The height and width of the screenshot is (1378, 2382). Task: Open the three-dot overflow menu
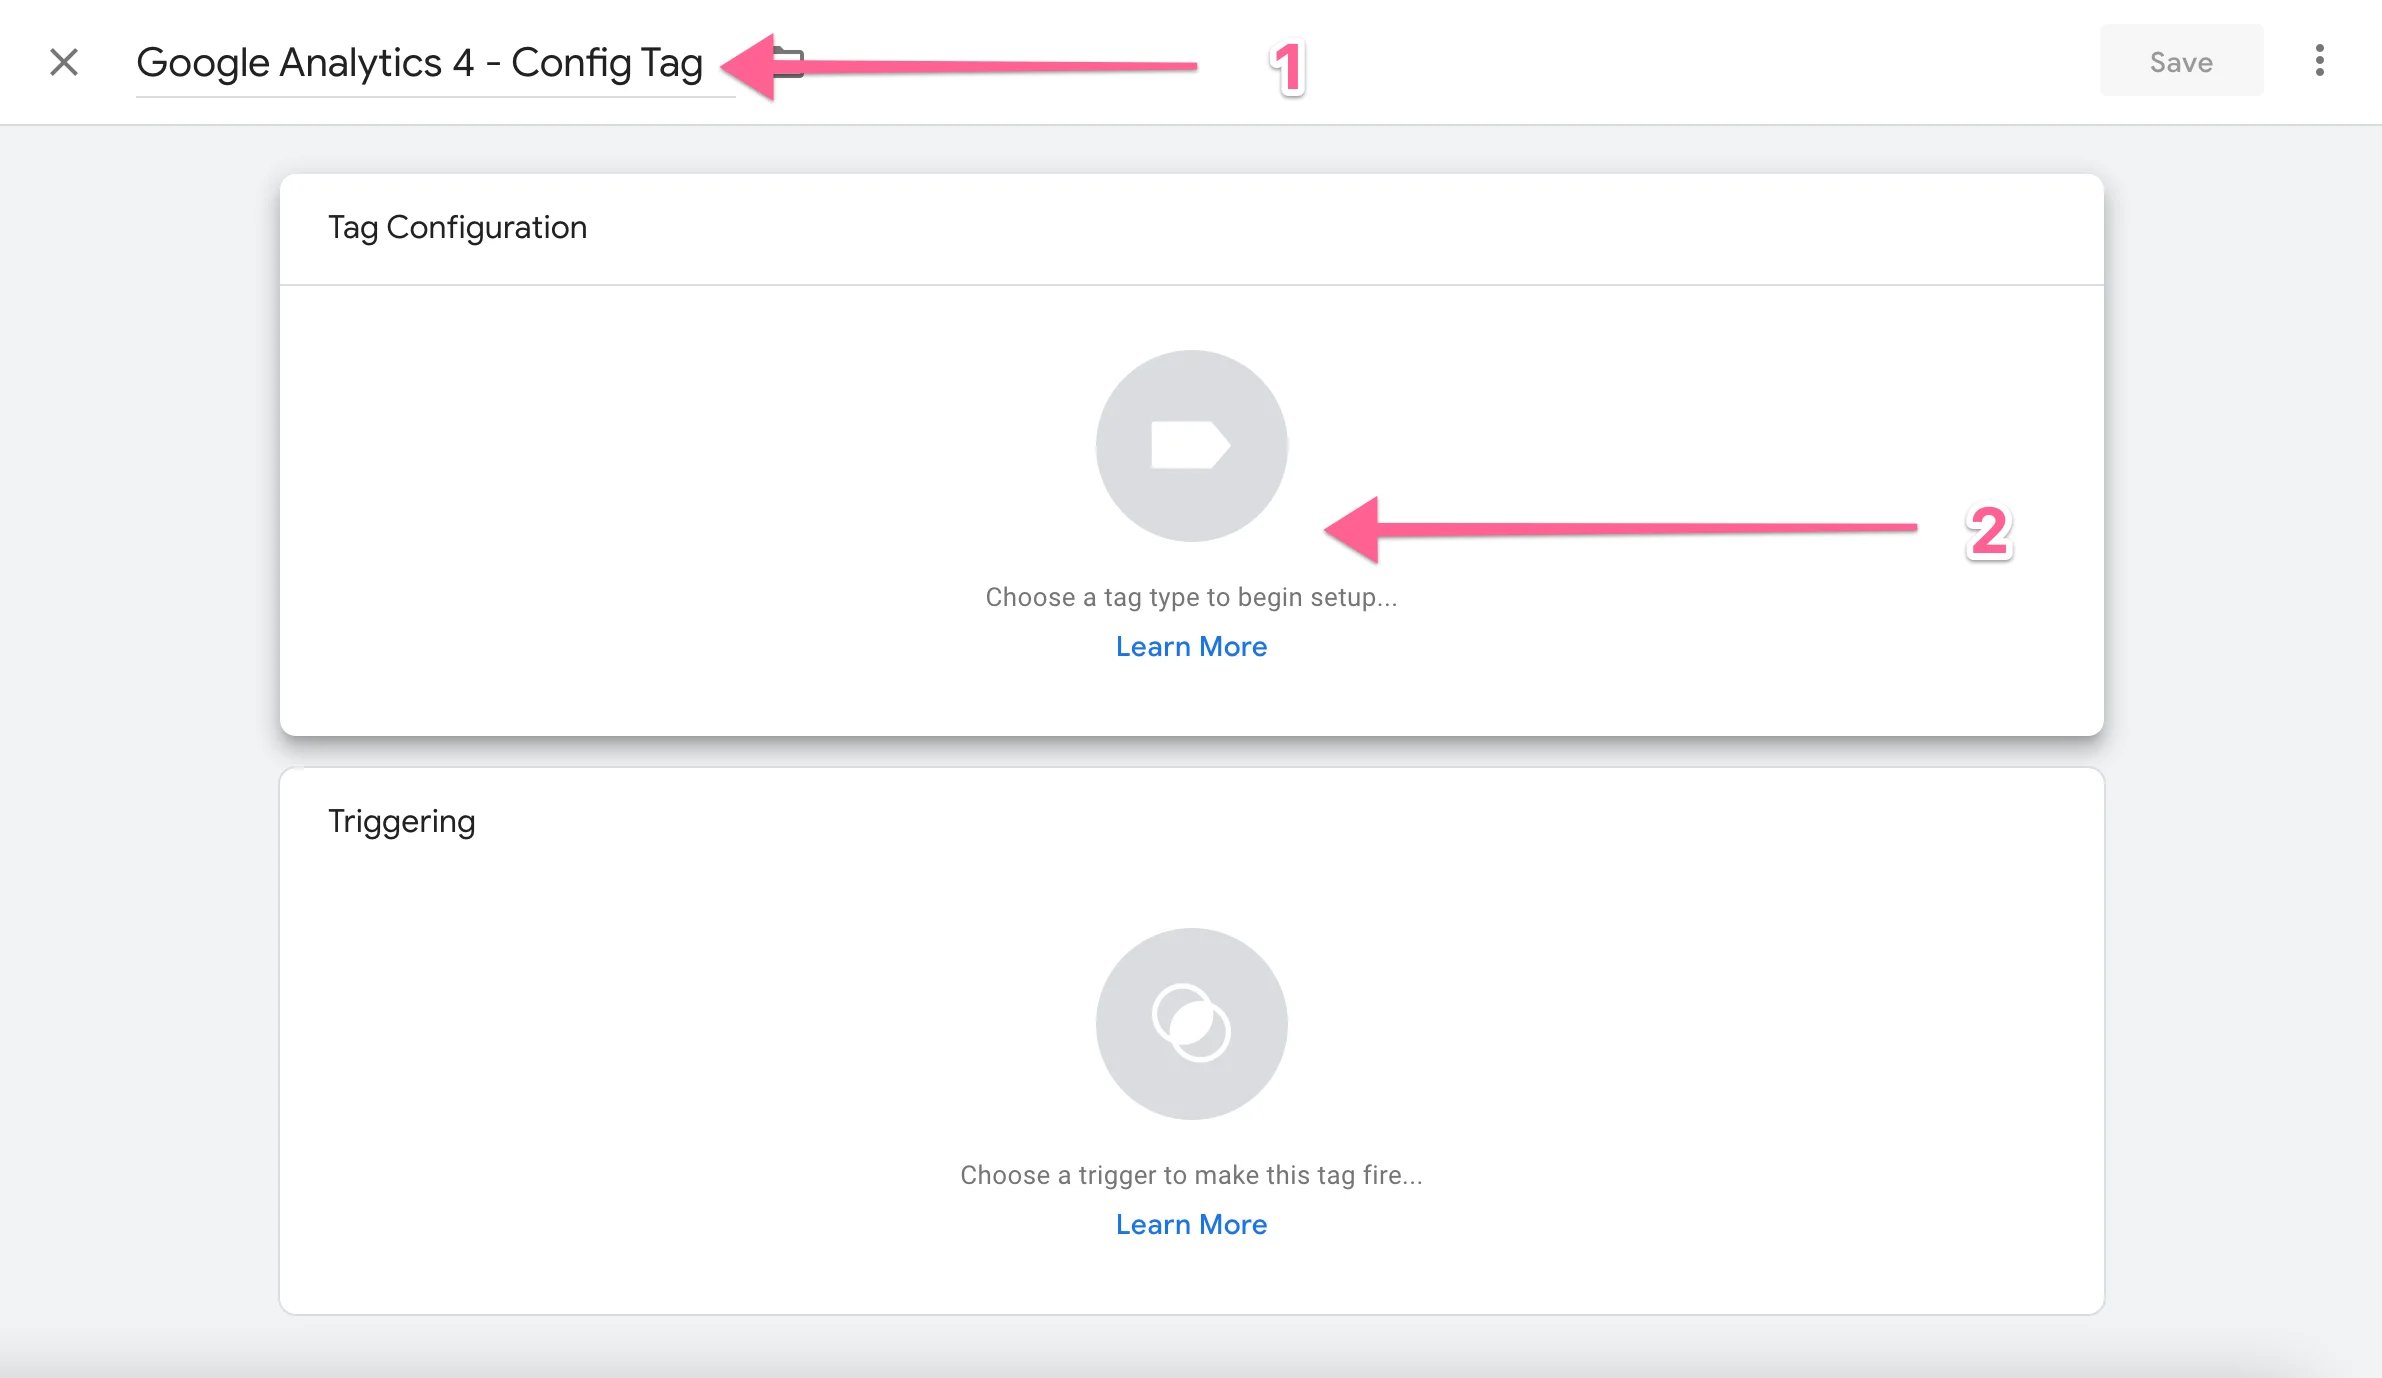pyautogui.click(x=2318, y=61)
